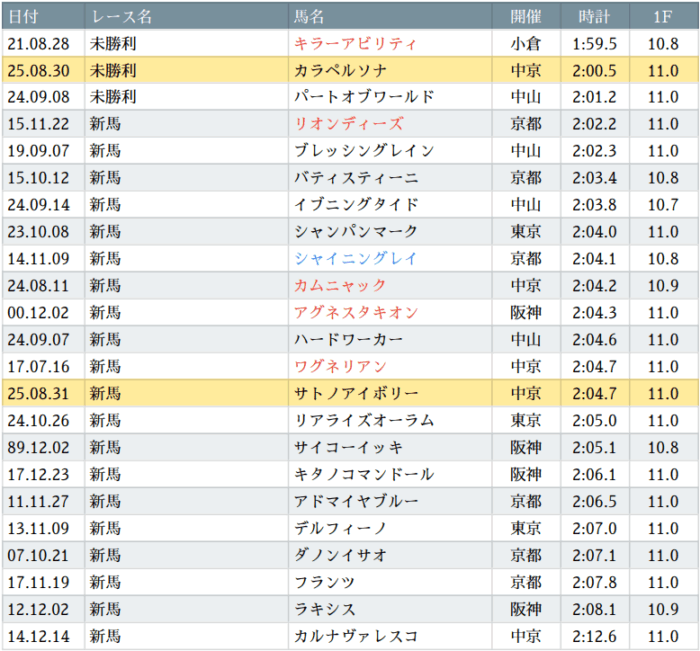
Task: Click the カルナヴァレスコ horse name
Action: [356, 636]
